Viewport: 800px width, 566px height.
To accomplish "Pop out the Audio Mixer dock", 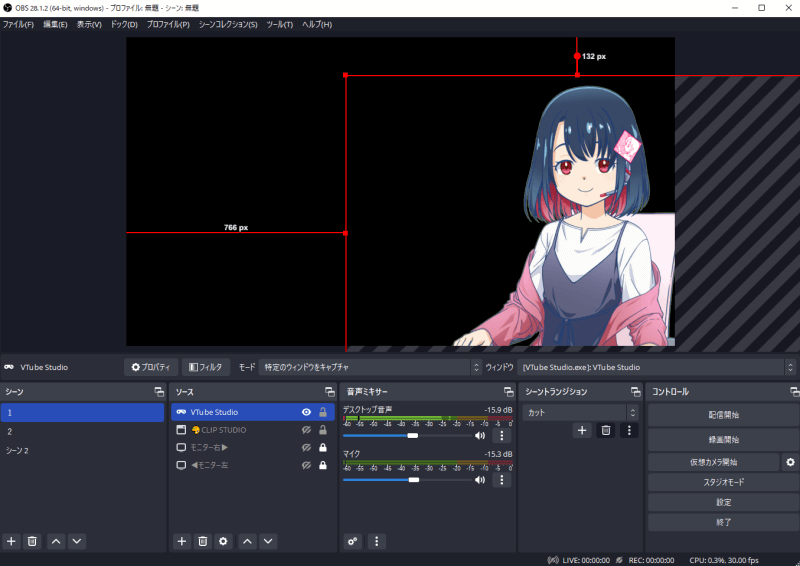I will [x=508, y=391].
